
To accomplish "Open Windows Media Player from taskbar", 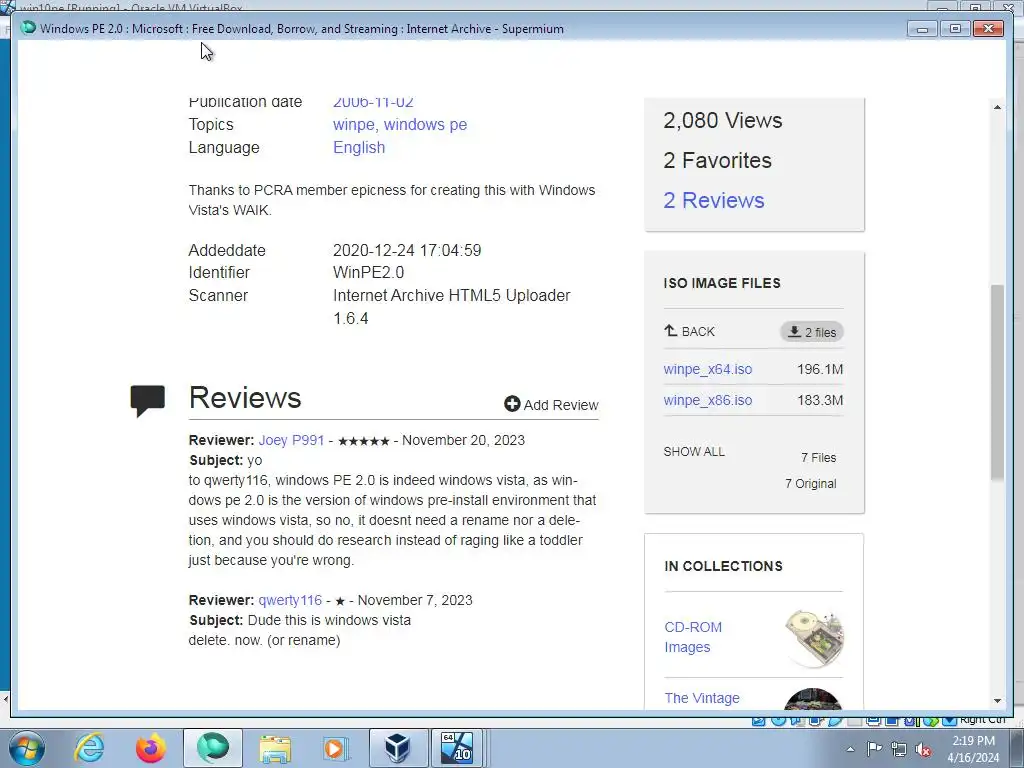I will coord(336,748).
